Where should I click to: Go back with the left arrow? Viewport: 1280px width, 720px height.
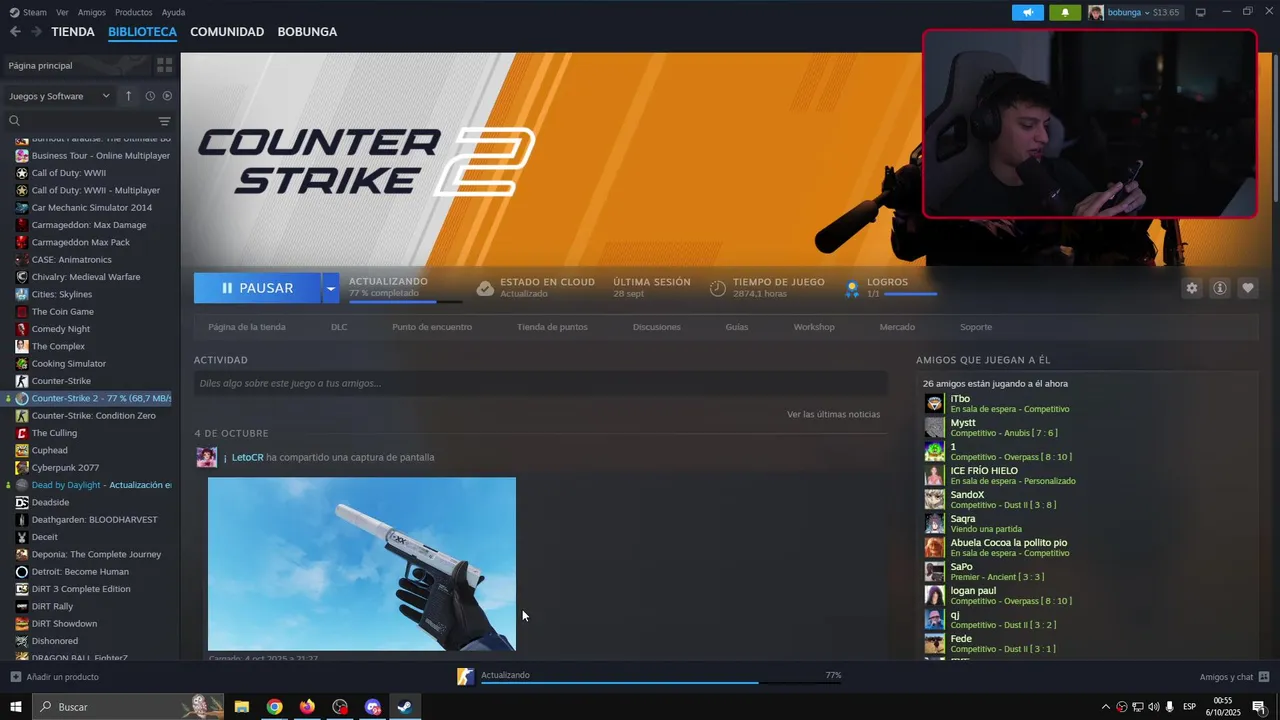15,32
